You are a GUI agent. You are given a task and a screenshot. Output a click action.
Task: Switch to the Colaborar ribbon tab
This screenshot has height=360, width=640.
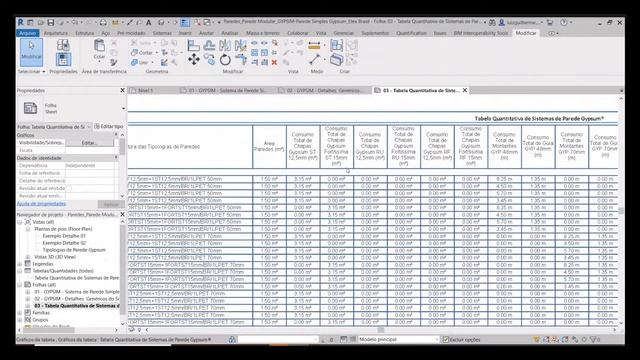click(x=298, y=33)
